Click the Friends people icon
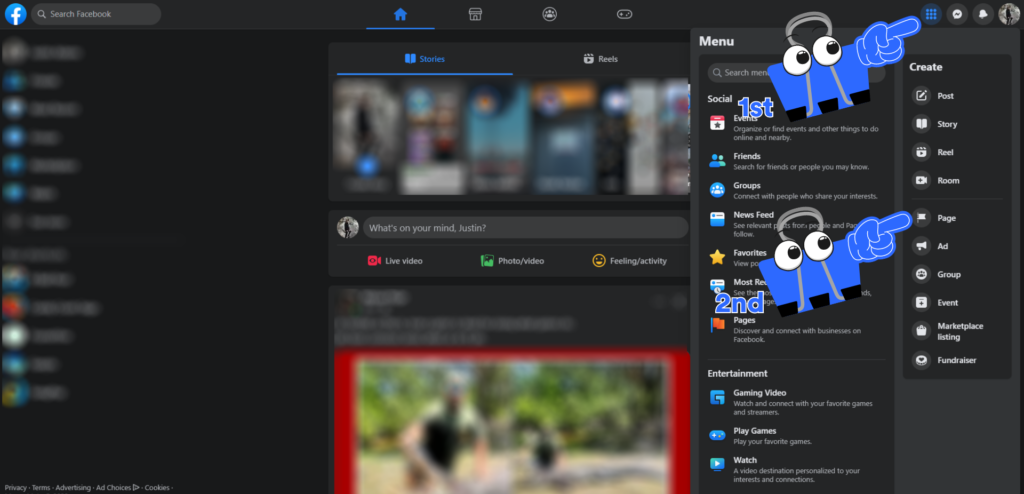Screen dimensions: 1024x494 click(x=717, y=161)
